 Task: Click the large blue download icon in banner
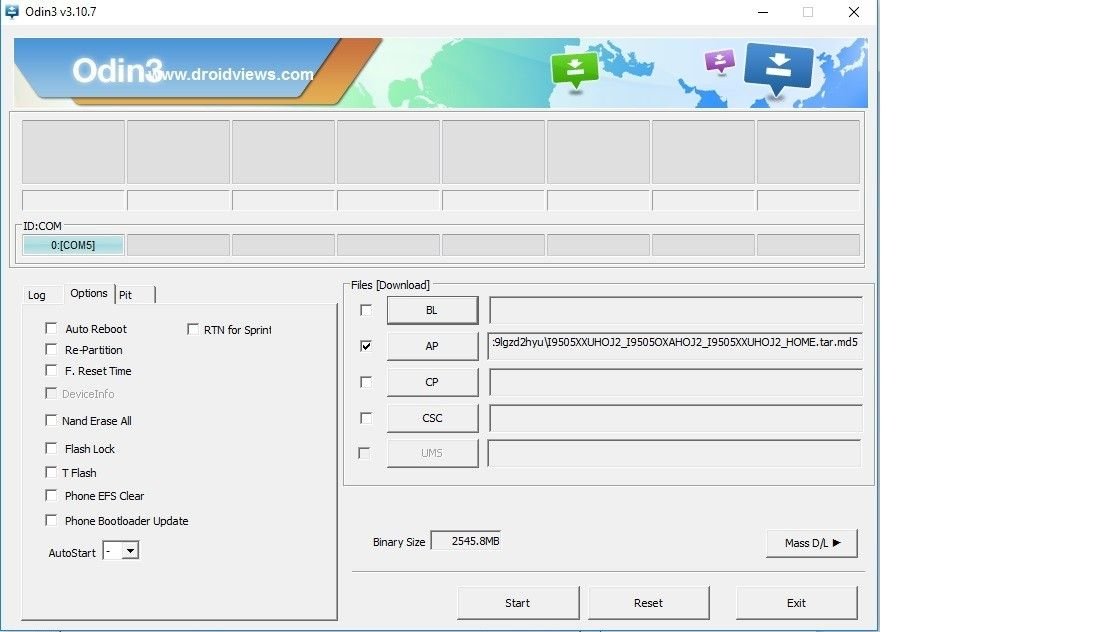pyautogui.click(x=779, y=69)
